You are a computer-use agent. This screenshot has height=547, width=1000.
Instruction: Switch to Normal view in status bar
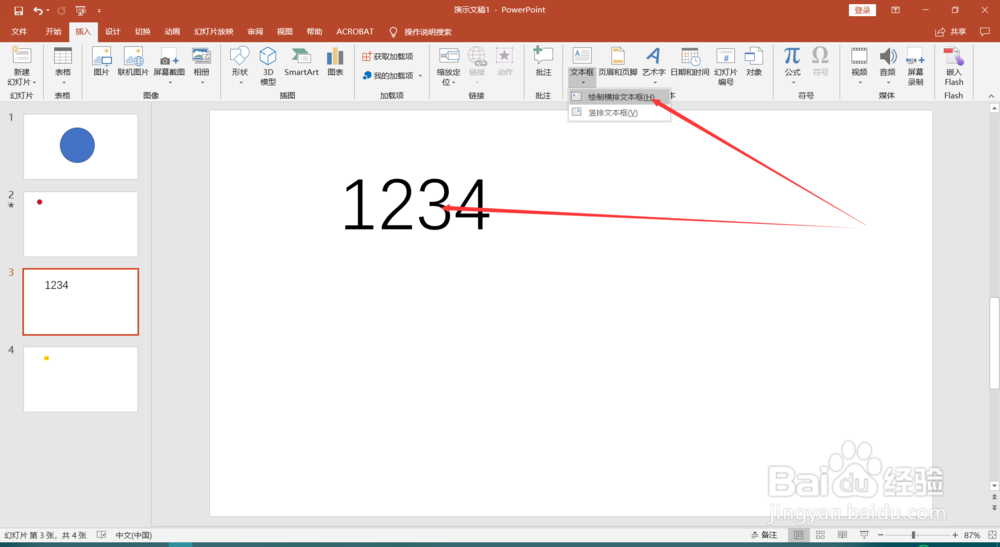point(798,535)
